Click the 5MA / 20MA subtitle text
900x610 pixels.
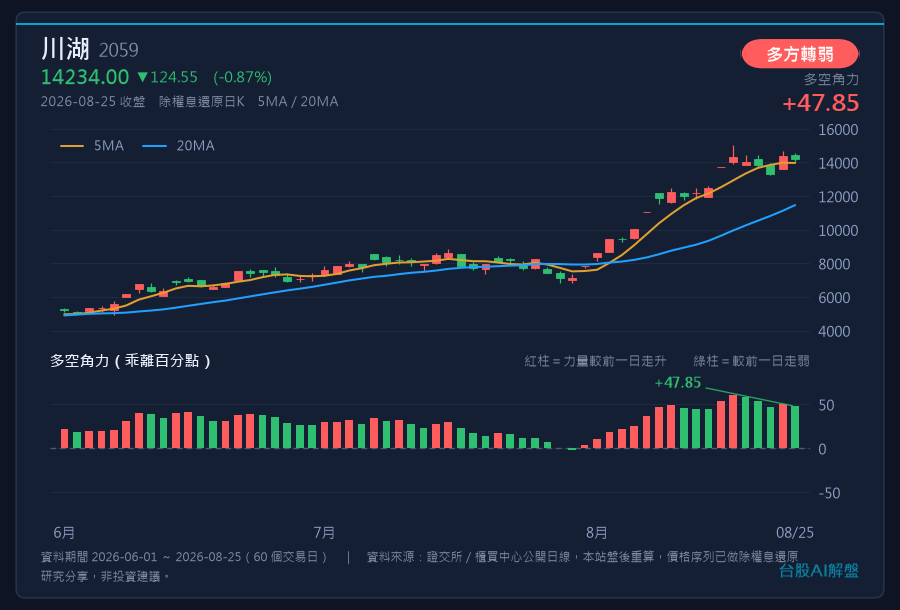click(298, 102)
